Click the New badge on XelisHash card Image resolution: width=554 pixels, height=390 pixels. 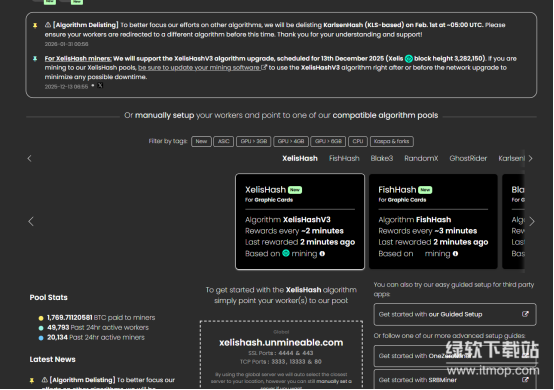coord(295,190)
